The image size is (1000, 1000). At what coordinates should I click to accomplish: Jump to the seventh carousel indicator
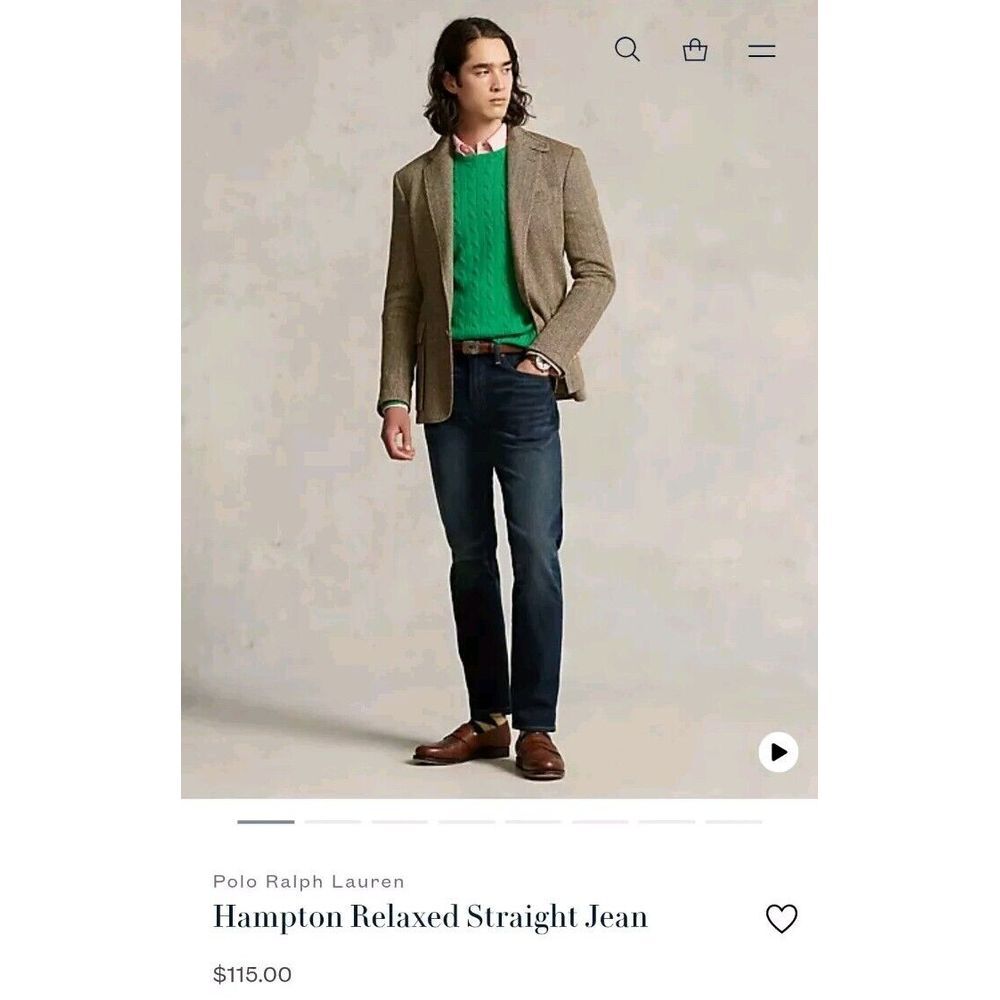(666, 821)
